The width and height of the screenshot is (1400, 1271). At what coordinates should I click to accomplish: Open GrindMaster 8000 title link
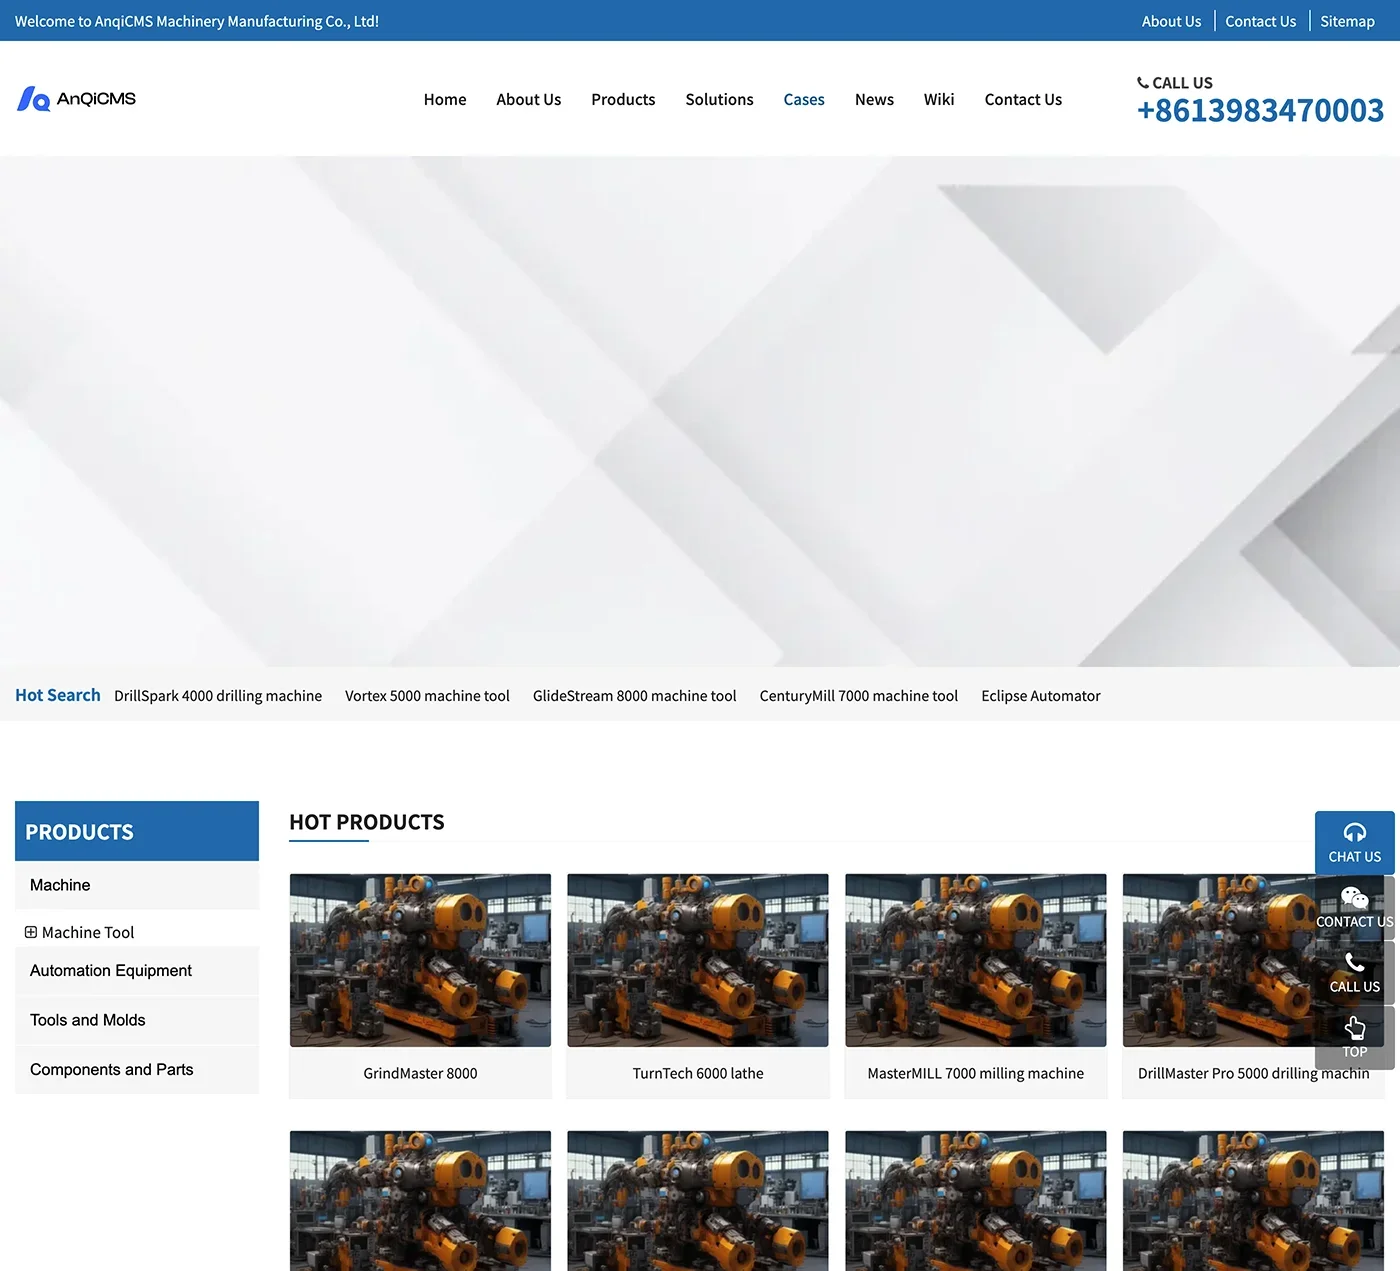point(420,1073)
